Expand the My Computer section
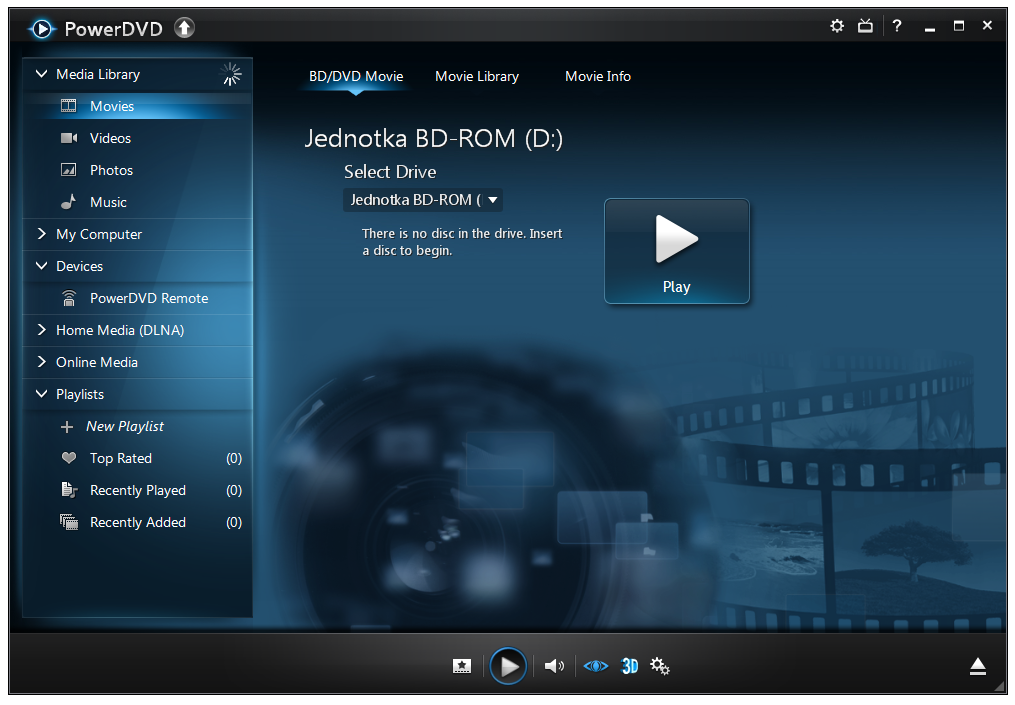Screen dimensions: 1015x705 coord(41,234)
